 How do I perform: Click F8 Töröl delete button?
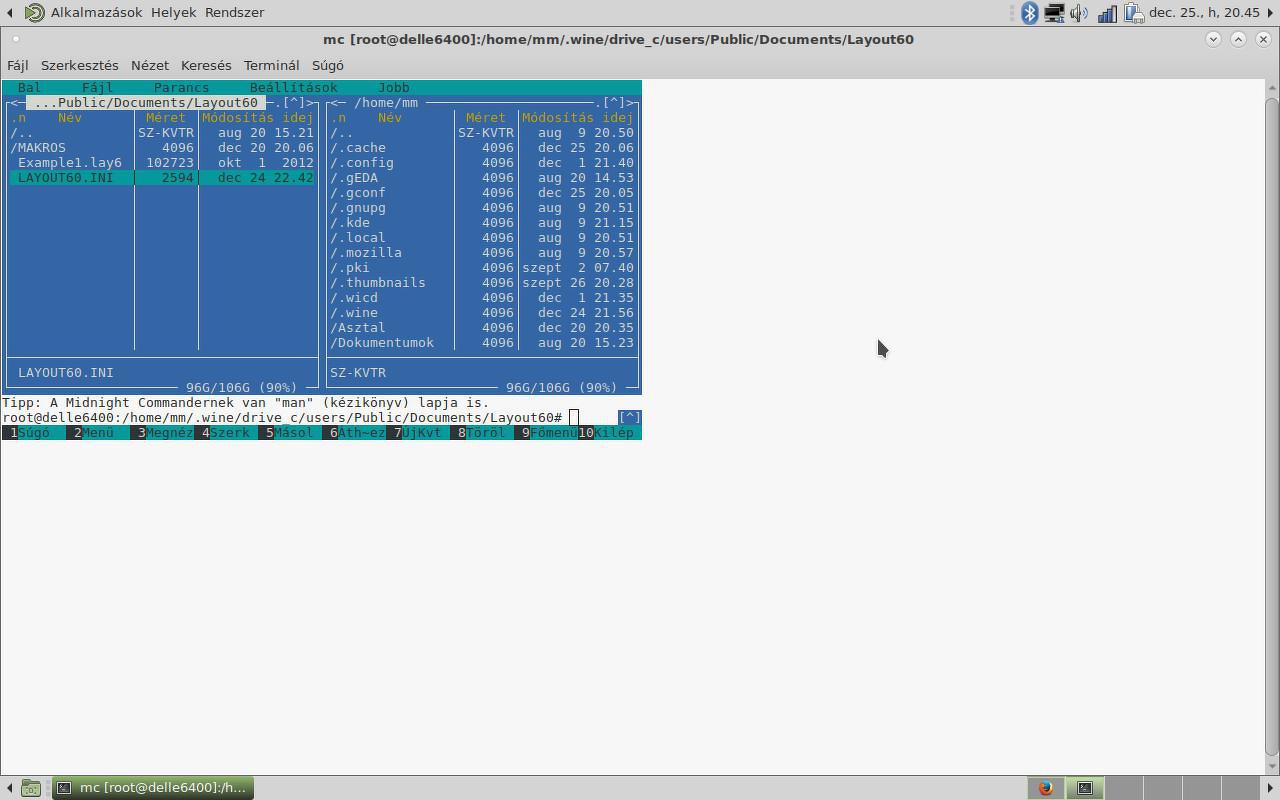(x=482, y=432)
